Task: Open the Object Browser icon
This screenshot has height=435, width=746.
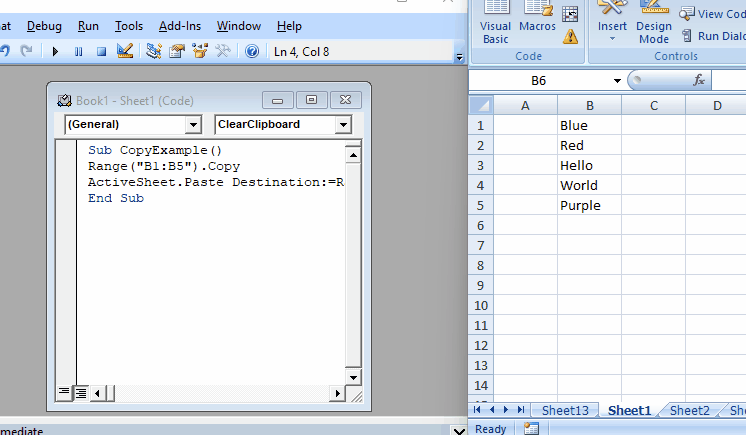Action: (199, 51)
